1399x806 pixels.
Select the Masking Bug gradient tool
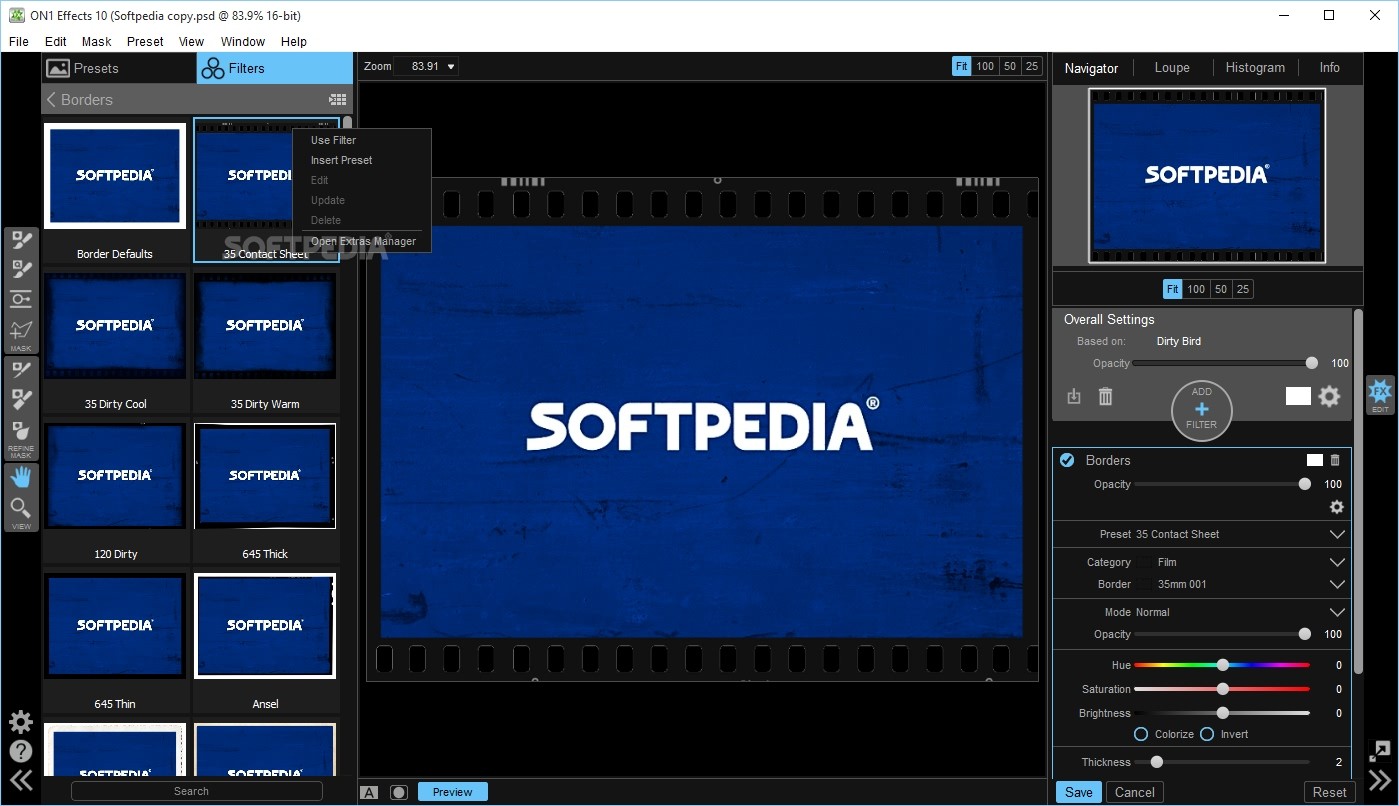(x=21, y=299)
